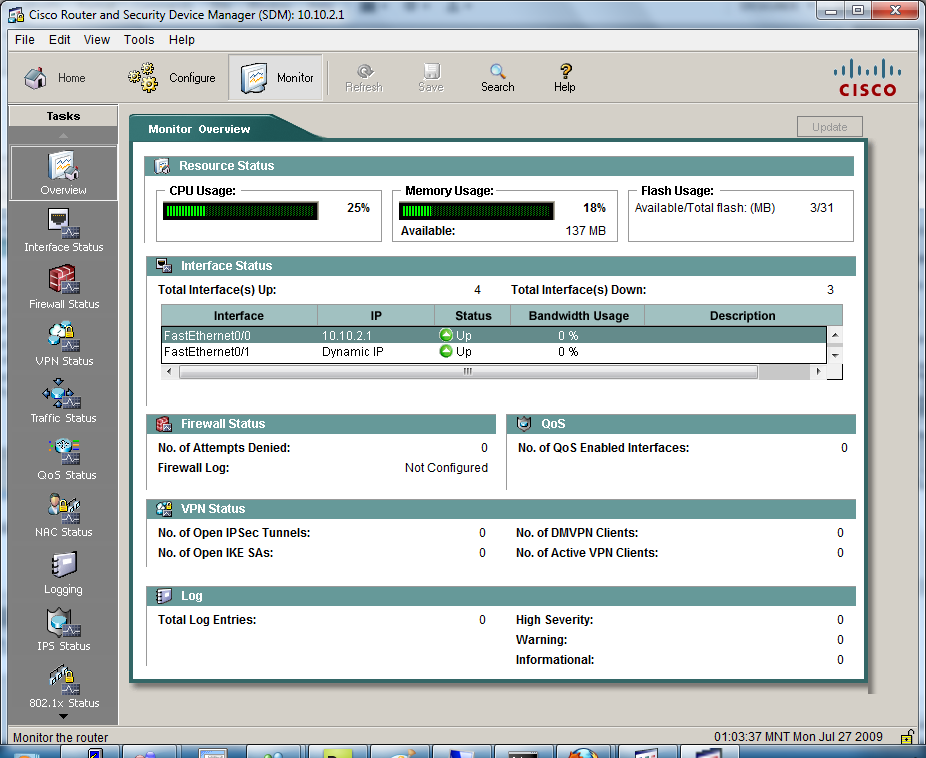Click interface table scroll left arrow
The width and height of the screenshot is (926, 758).
coord(169,371)
